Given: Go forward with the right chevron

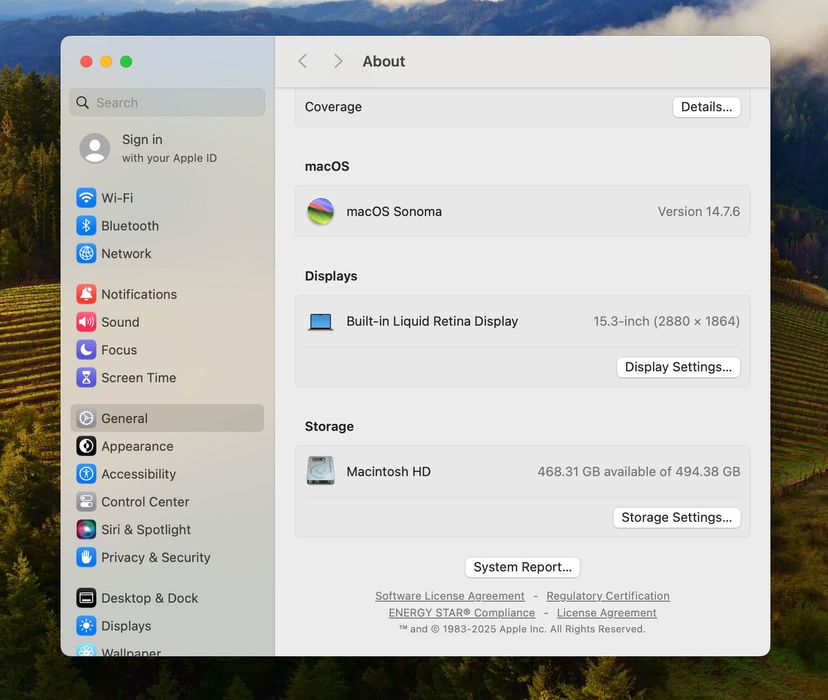Looking at the screenshot, I should tap(338, 61).
